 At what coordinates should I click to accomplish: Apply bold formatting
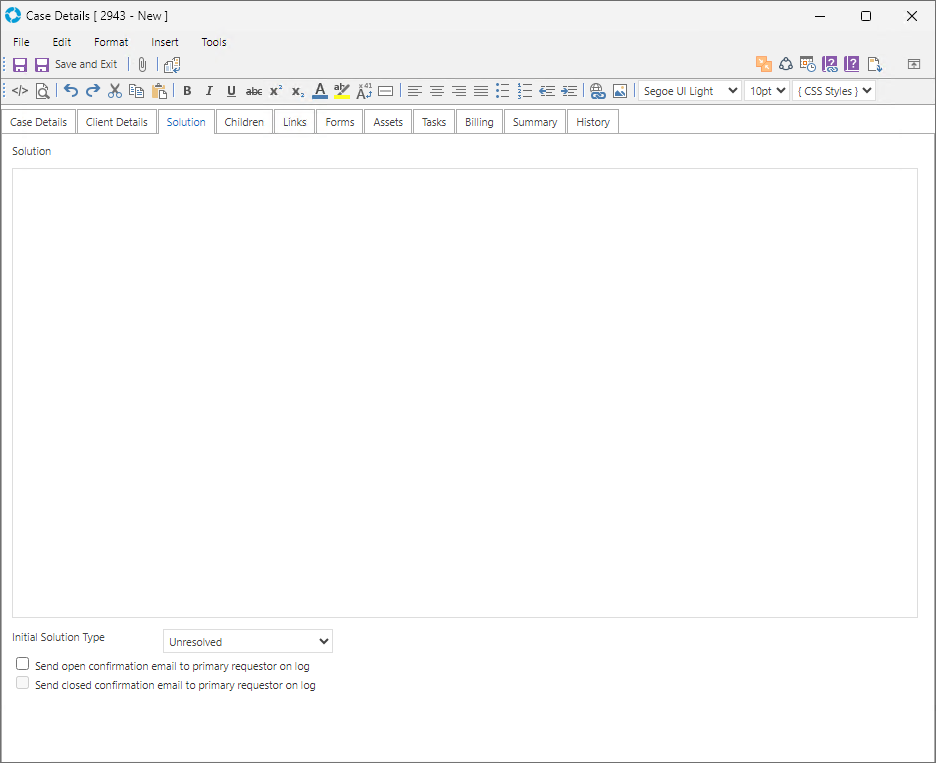(x=187, y=91)
